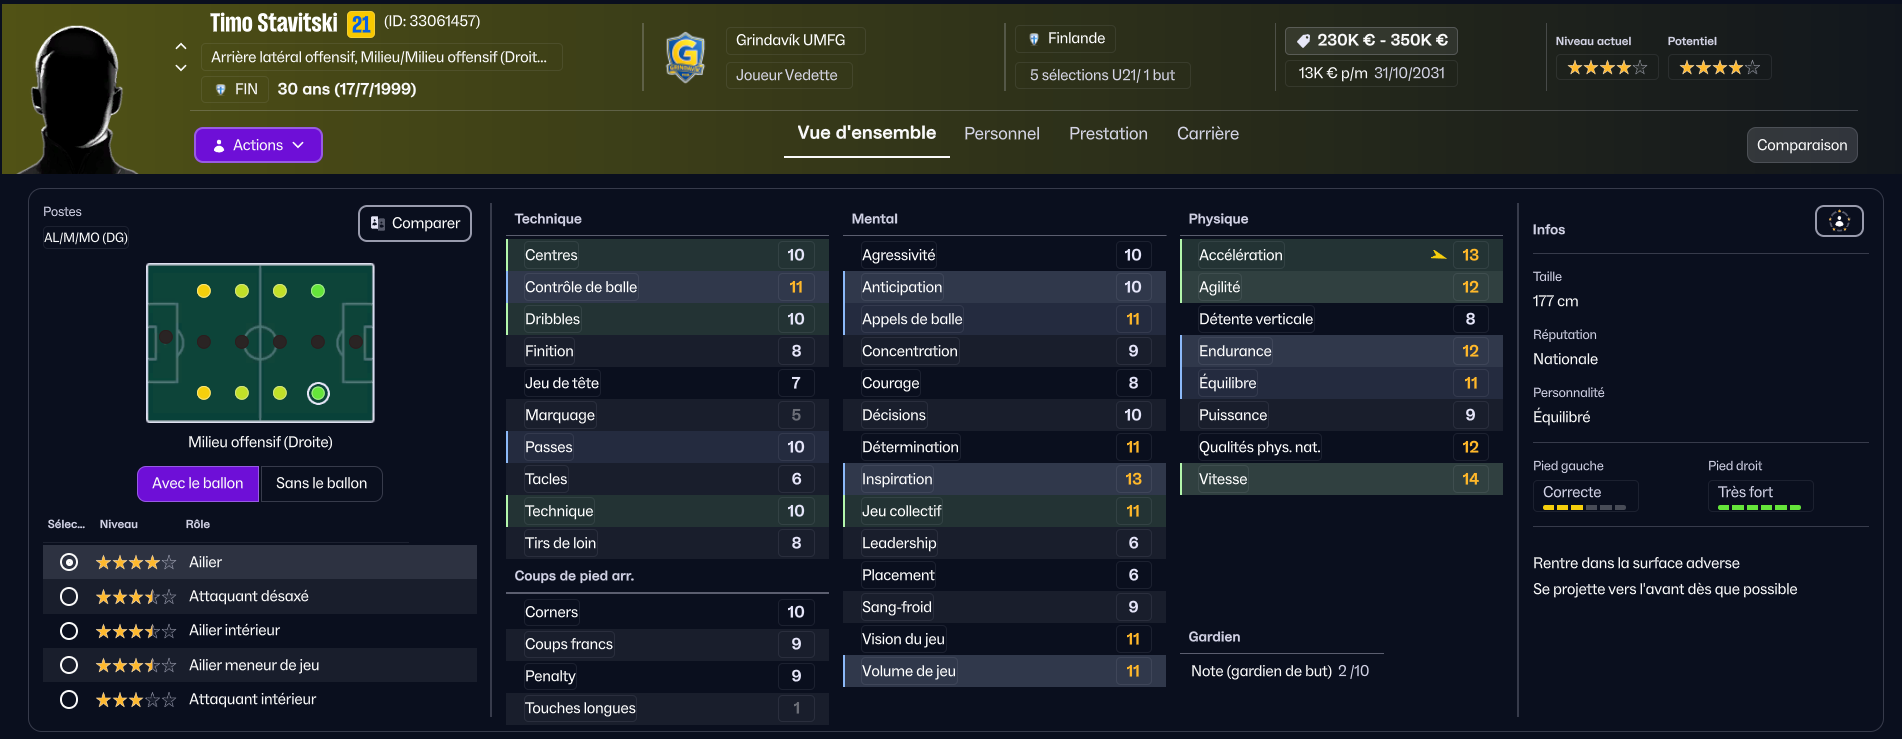Open the player info settings icon

click(x=1839, y=221)
